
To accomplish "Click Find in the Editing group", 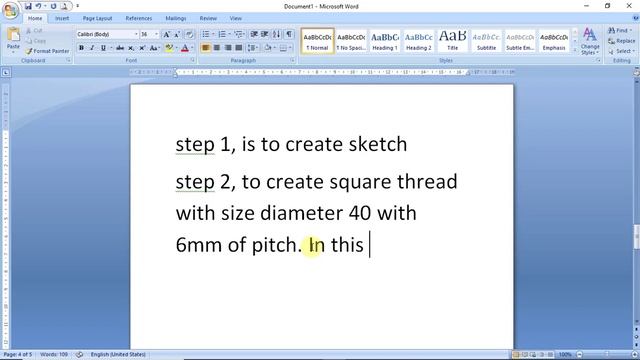I will tap(620, 31).
